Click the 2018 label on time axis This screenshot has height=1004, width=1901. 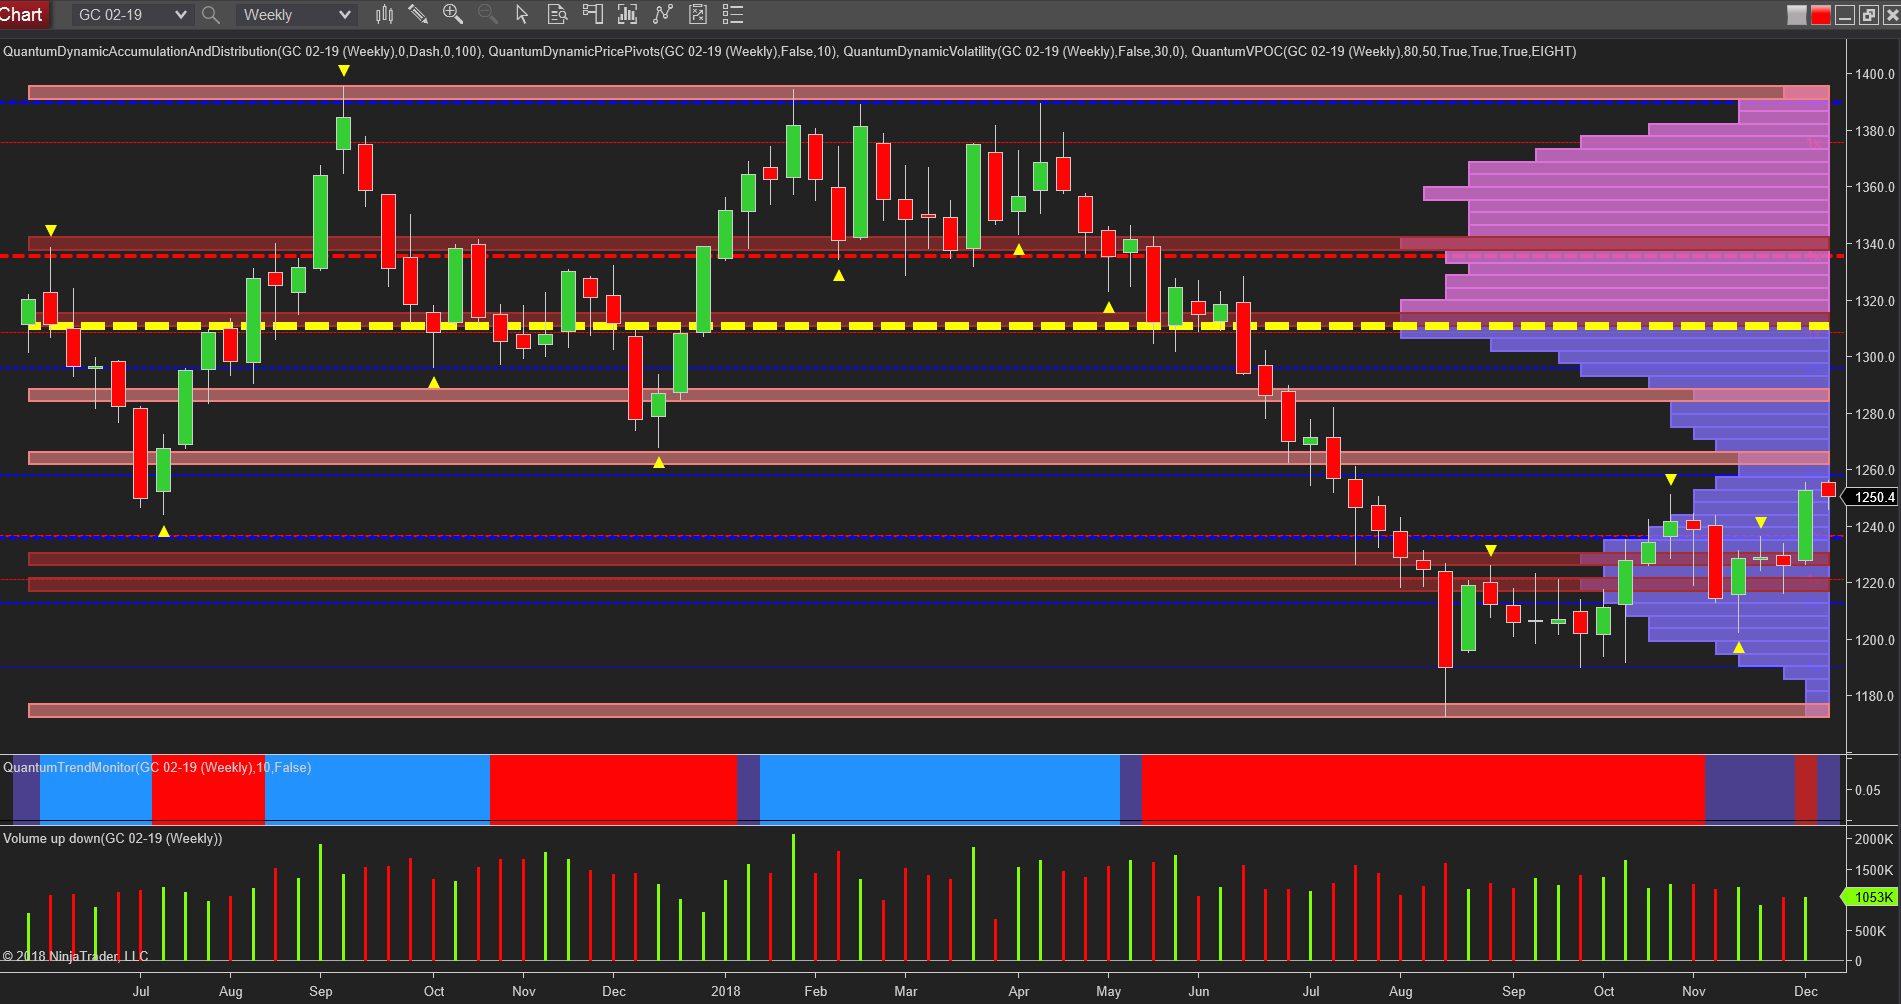coord(726,991)
